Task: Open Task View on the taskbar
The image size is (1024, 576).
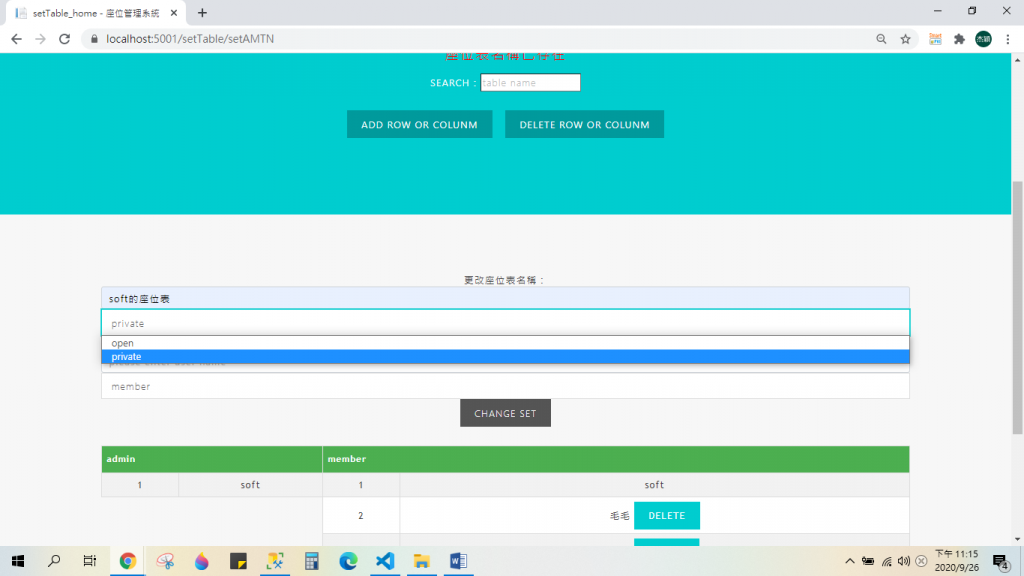Action: click(x=89, y=561)
